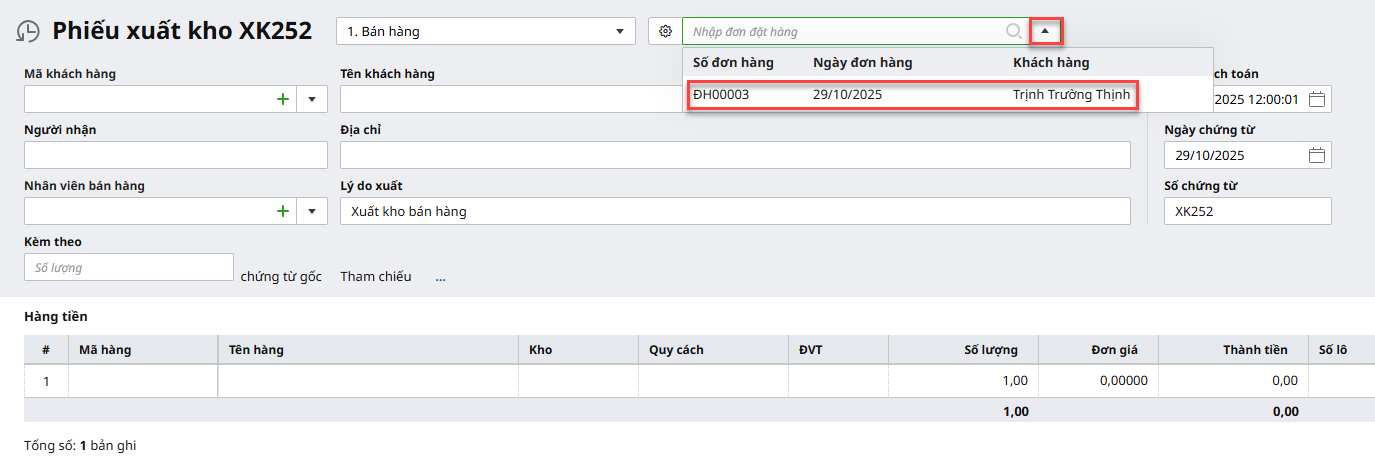
Task: Open calendar for Ngày hạch toán
Action: click(1317, 99)
